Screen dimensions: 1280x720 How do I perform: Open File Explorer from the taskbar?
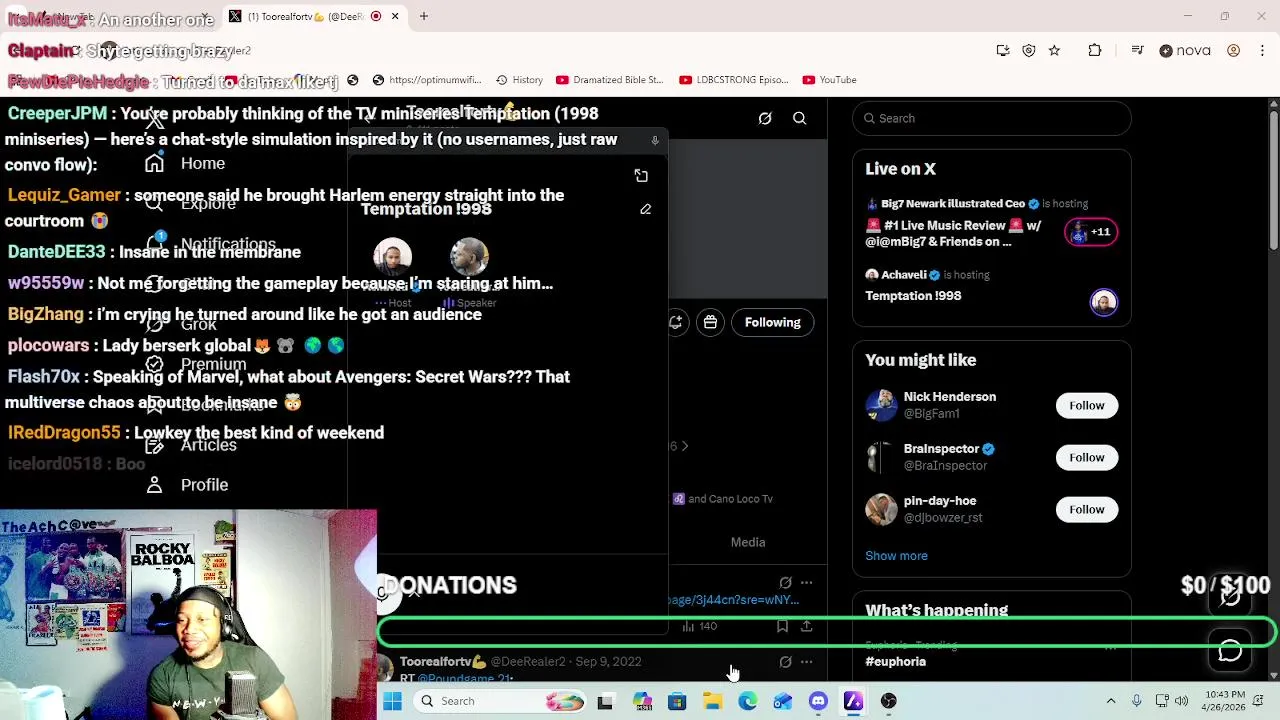[712, 702]
